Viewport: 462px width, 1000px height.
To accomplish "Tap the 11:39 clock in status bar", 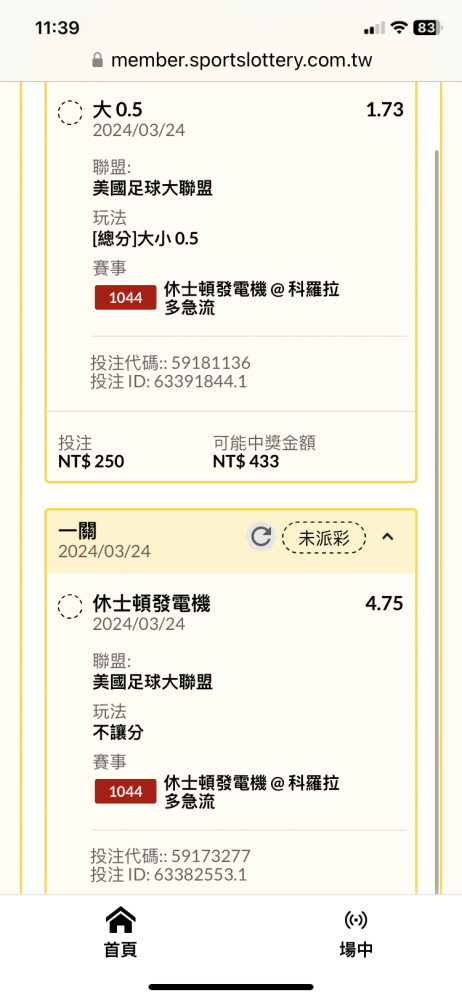I will (x=57, y=28).
